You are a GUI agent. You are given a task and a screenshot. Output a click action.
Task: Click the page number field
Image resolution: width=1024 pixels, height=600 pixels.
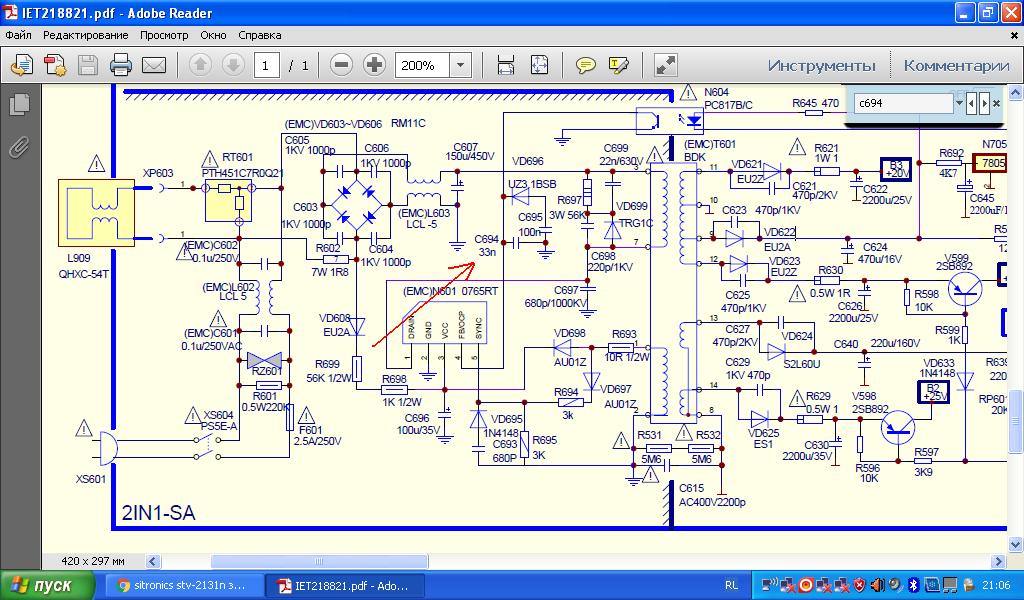[x=266, y=66]
